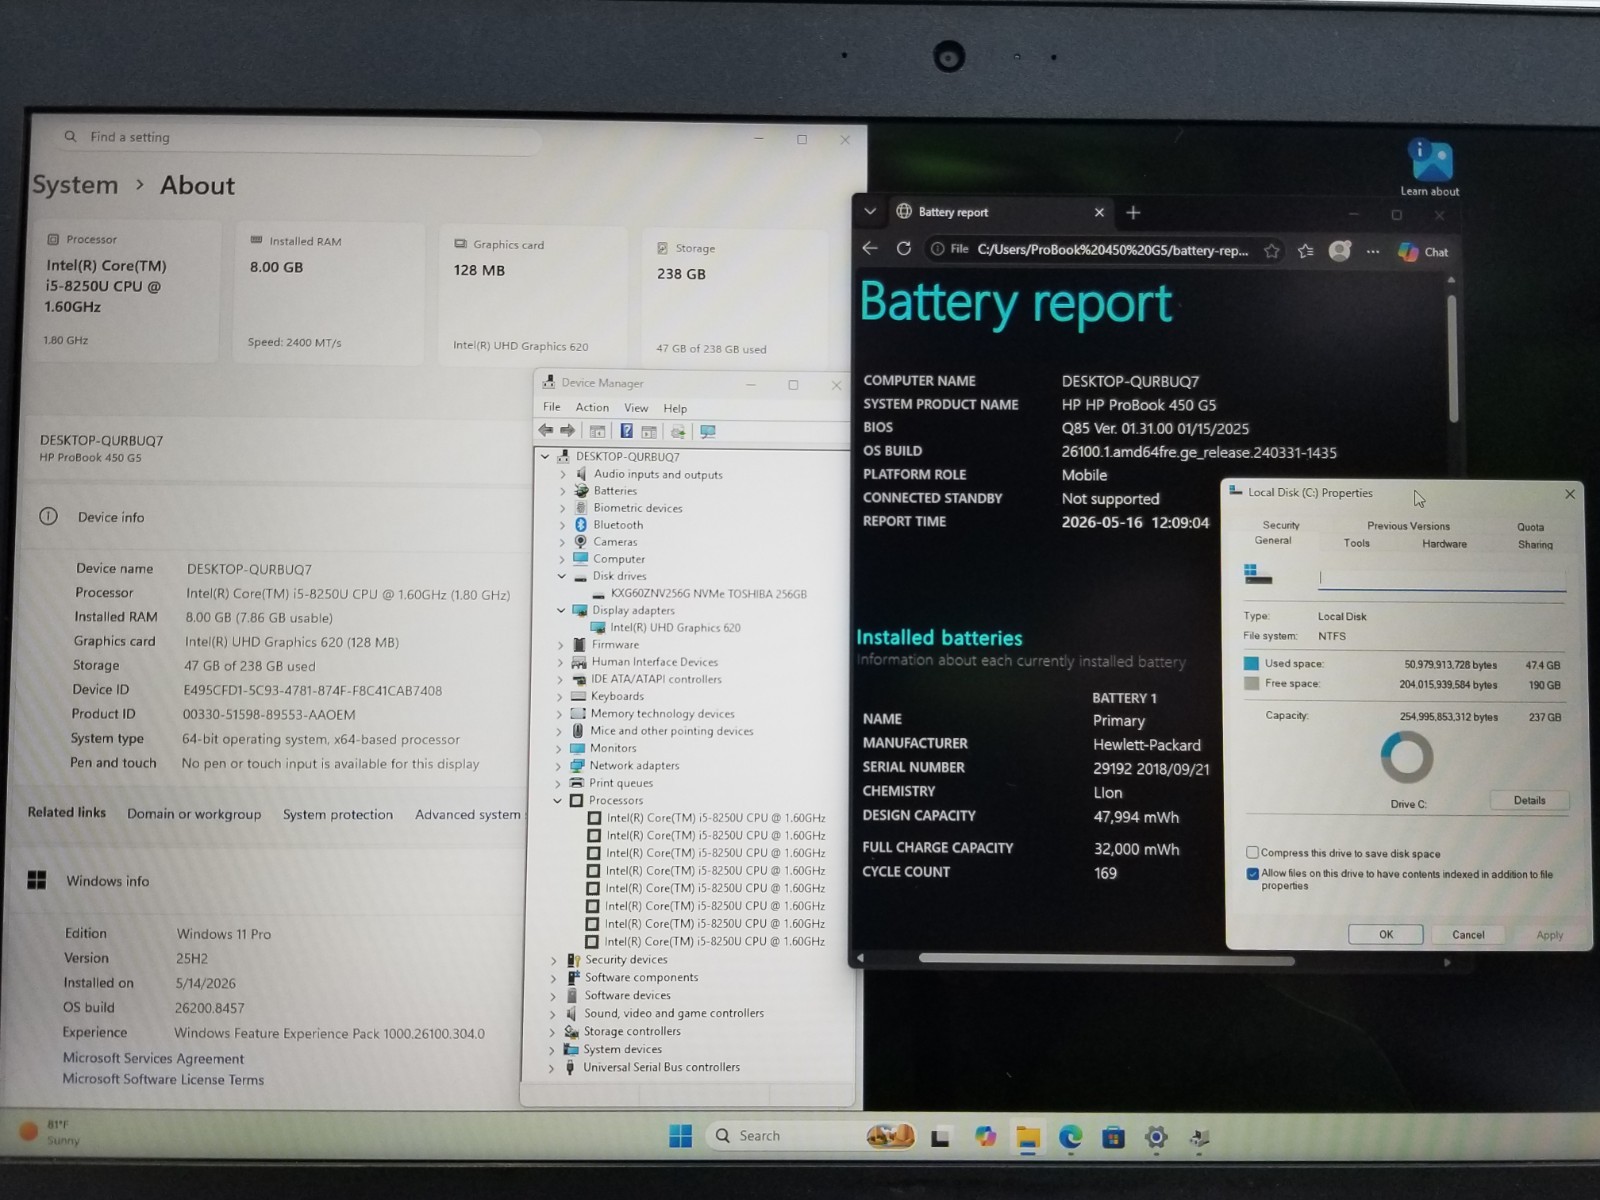Click Cancel in Local Disk Properties
Image resolution: width=1600 pixels, height=1200 pixels.
click(1468, 935)
